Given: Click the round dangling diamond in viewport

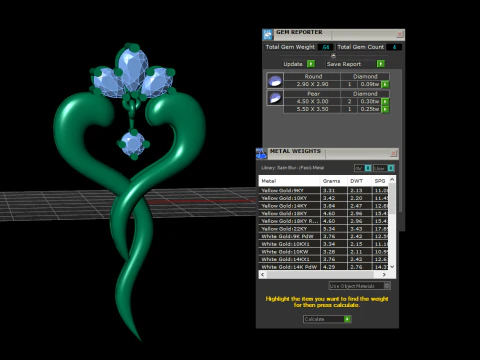Looking at the screenshot, I should (133, 144).
